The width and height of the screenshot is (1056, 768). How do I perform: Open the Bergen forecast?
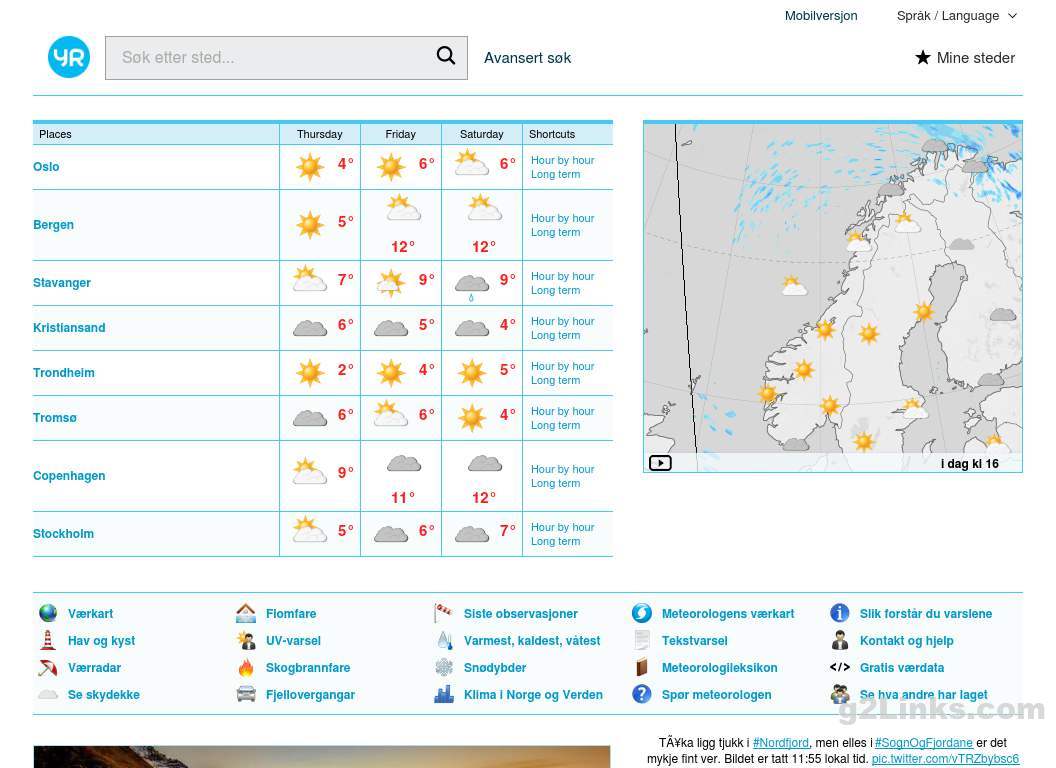[x=53, y=224]
